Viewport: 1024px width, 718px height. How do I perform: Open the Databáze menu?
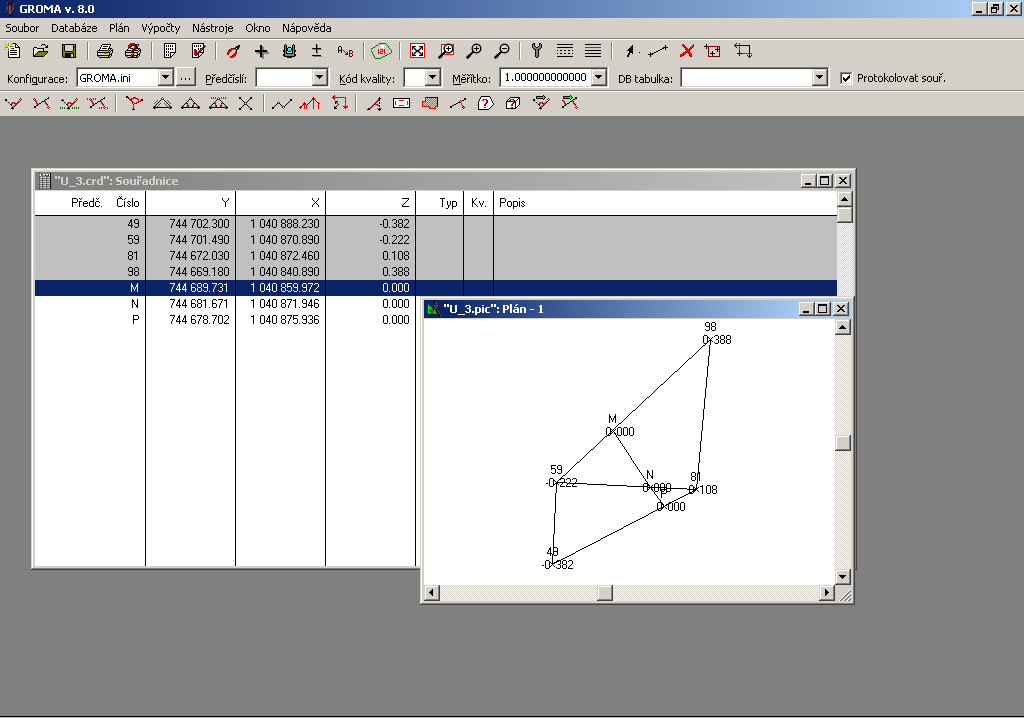[74, 28]
